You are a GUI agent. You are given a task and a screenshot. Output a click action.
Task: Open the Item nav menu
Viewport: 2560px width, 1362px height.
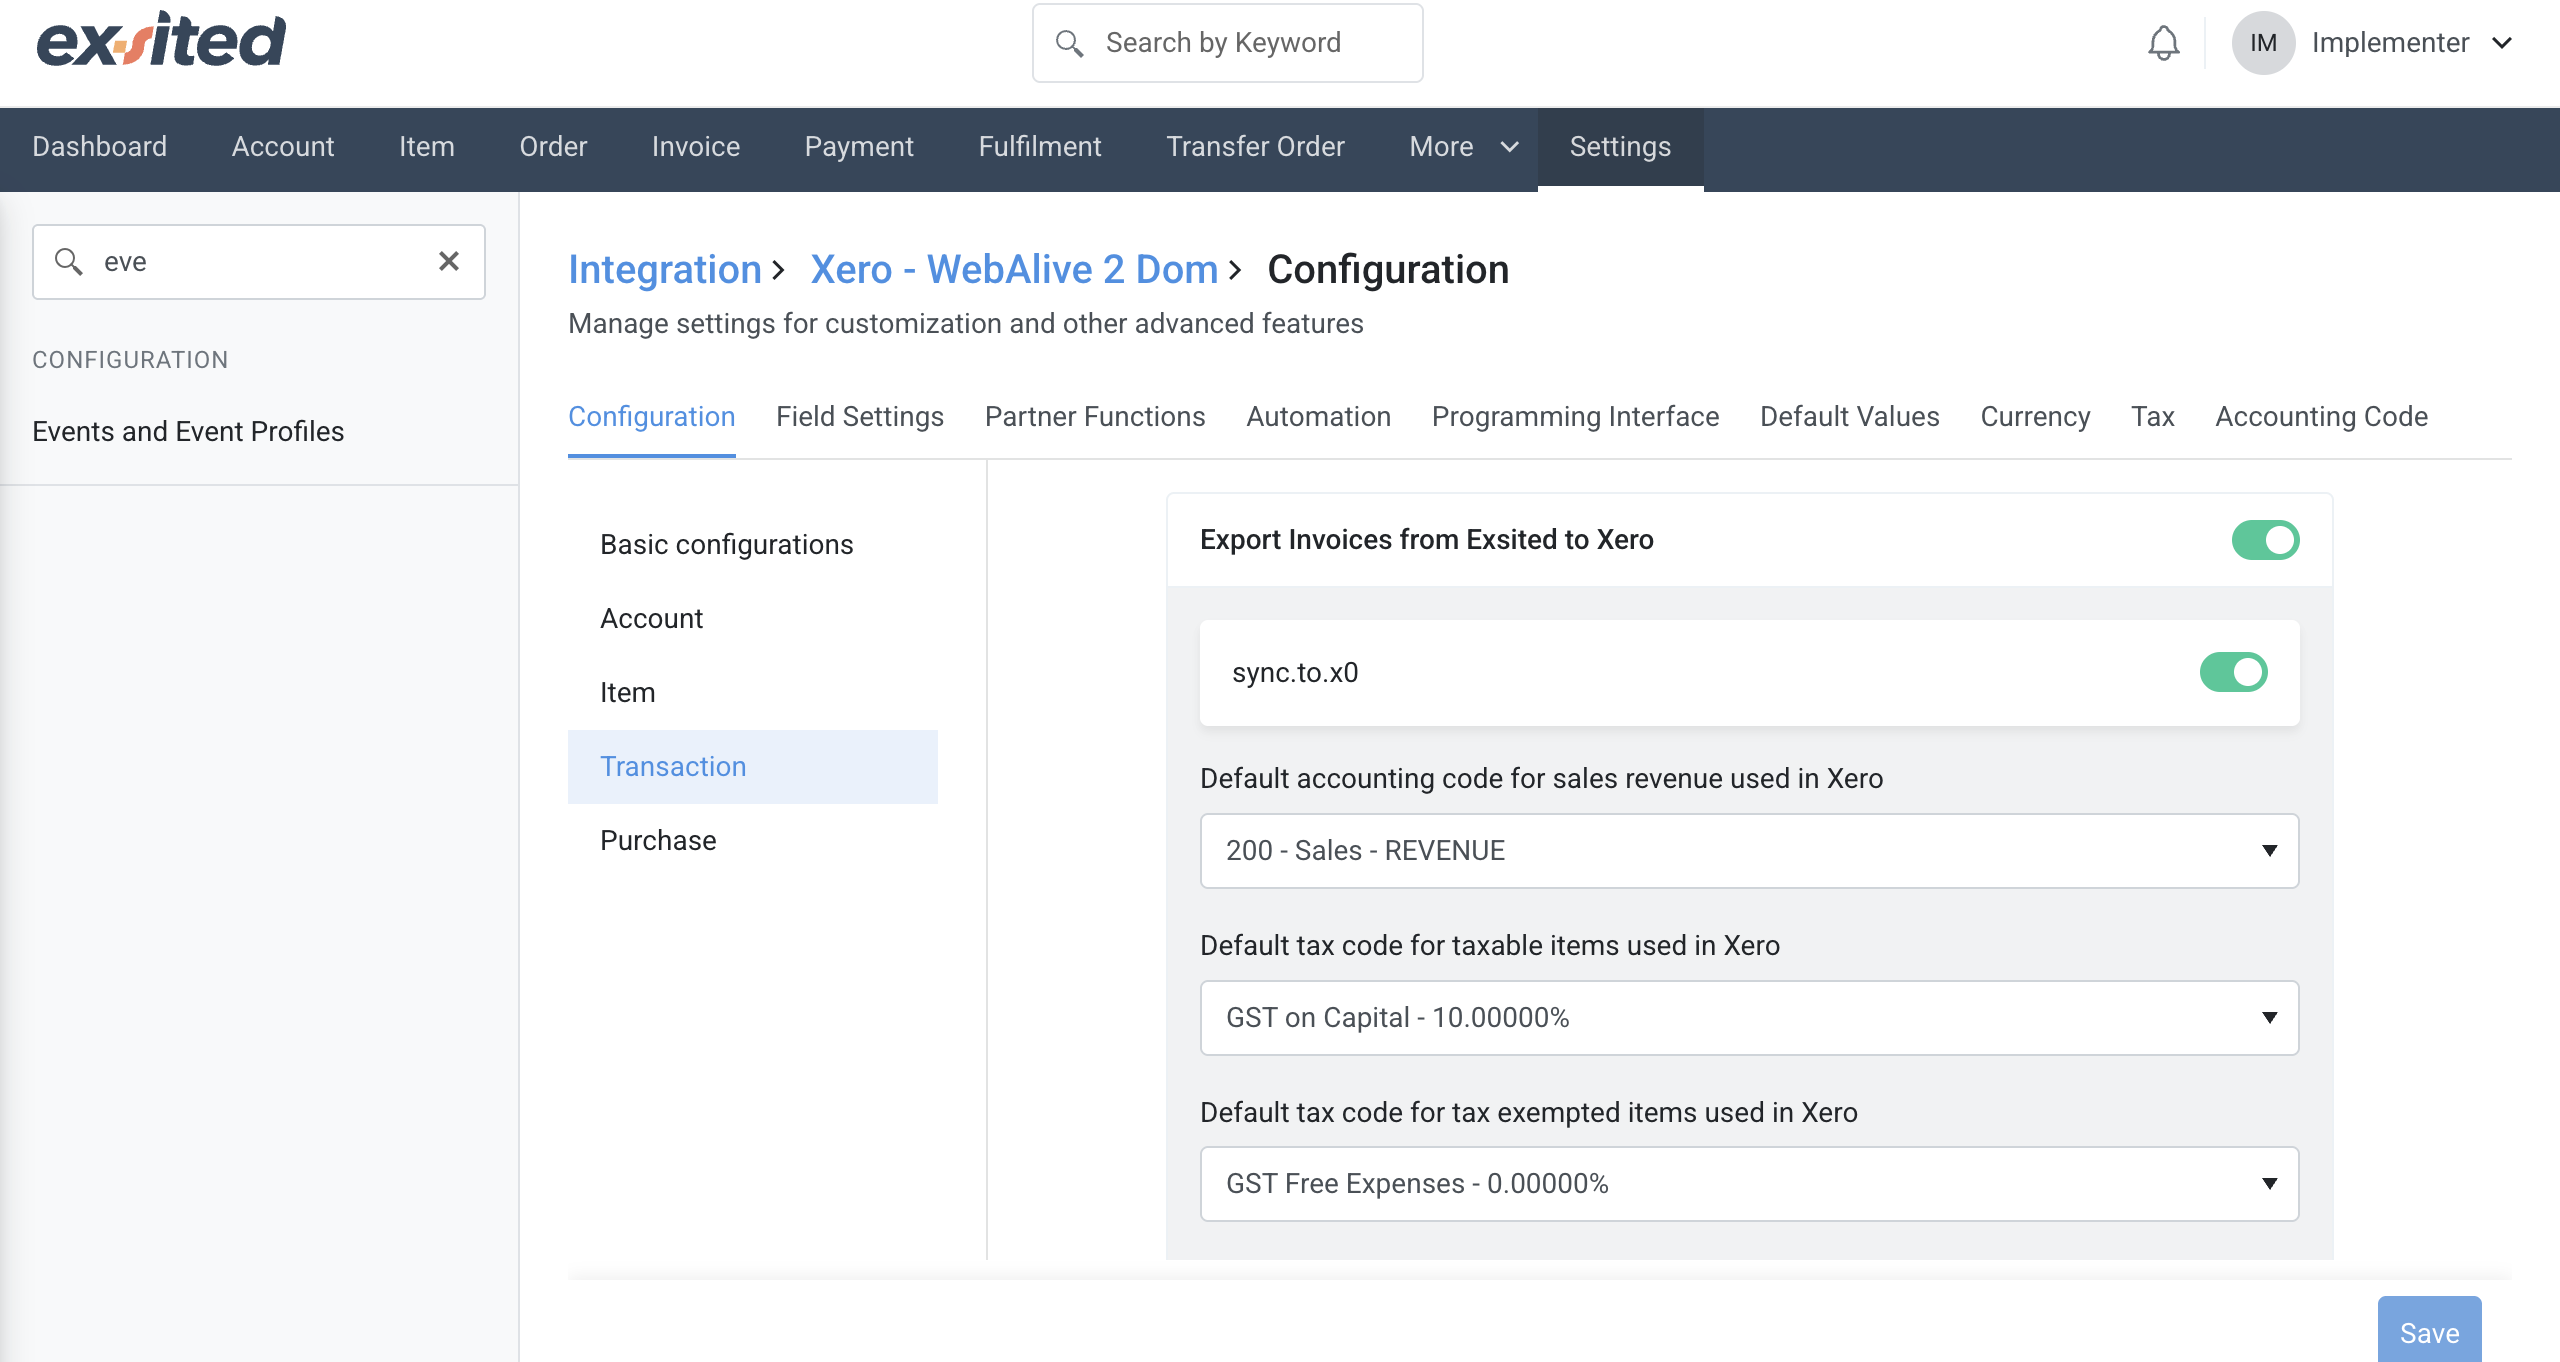coord(427,147)
